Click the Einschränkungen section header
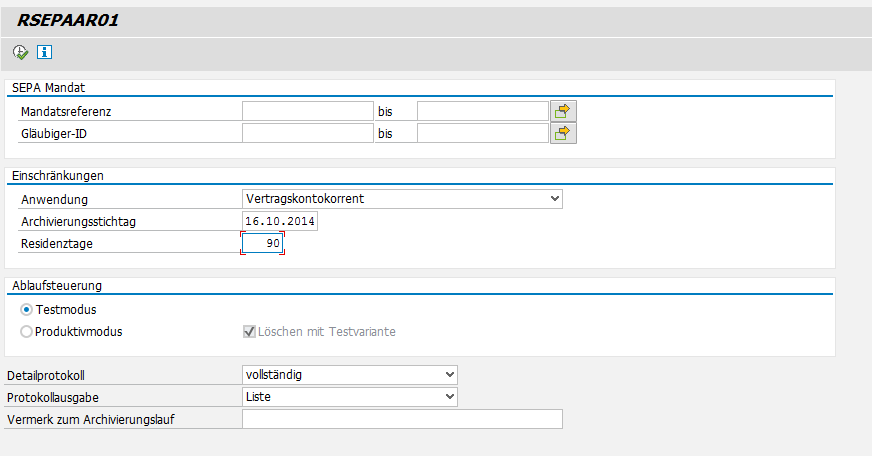Image resolution: width=872 pixels, height=456 pixels. [x=58, y=176]
